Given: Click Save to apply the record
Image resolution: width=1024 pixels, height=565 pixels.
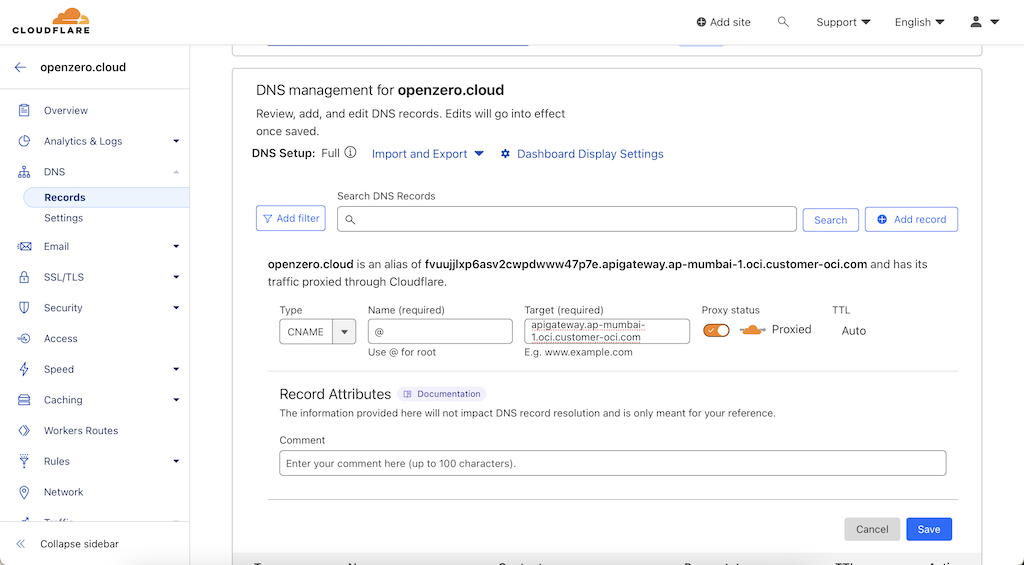Looking at the screenshot, I should 929,529.
